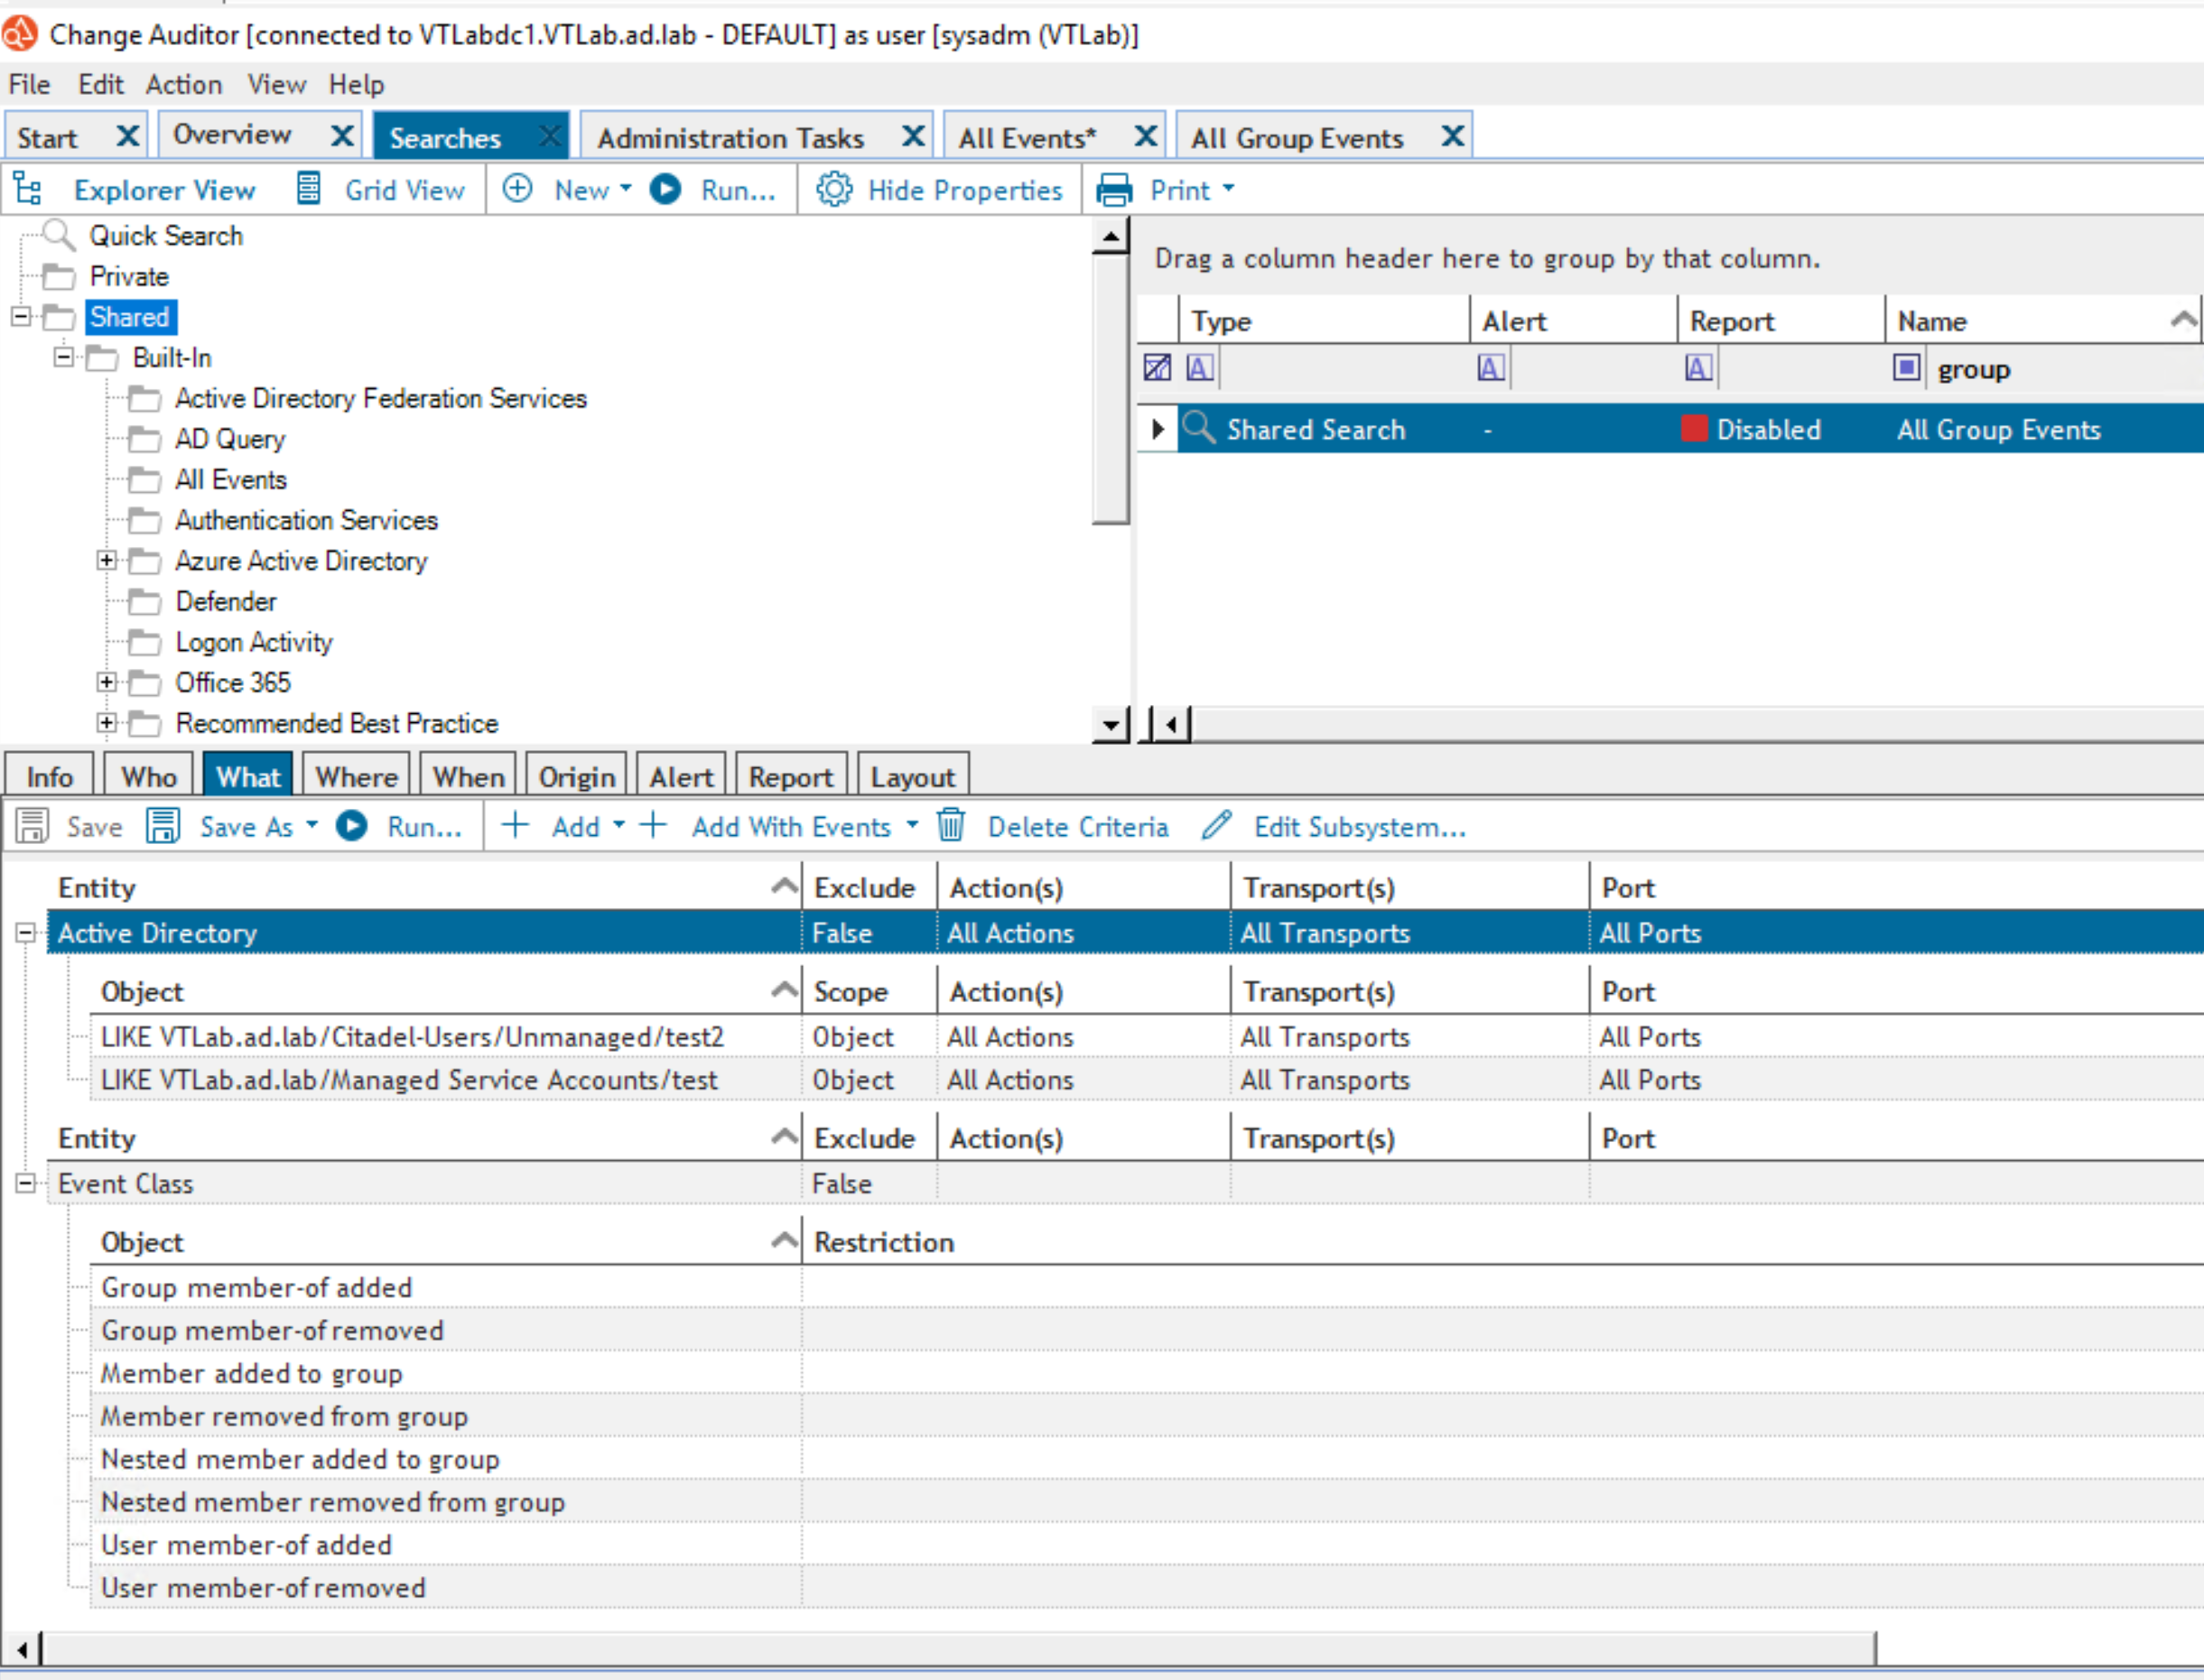Image resolution: width=2204 pixels, height=1680 pixels.
Task: Select the AD Query folder
Action: (x=230, y=439)
